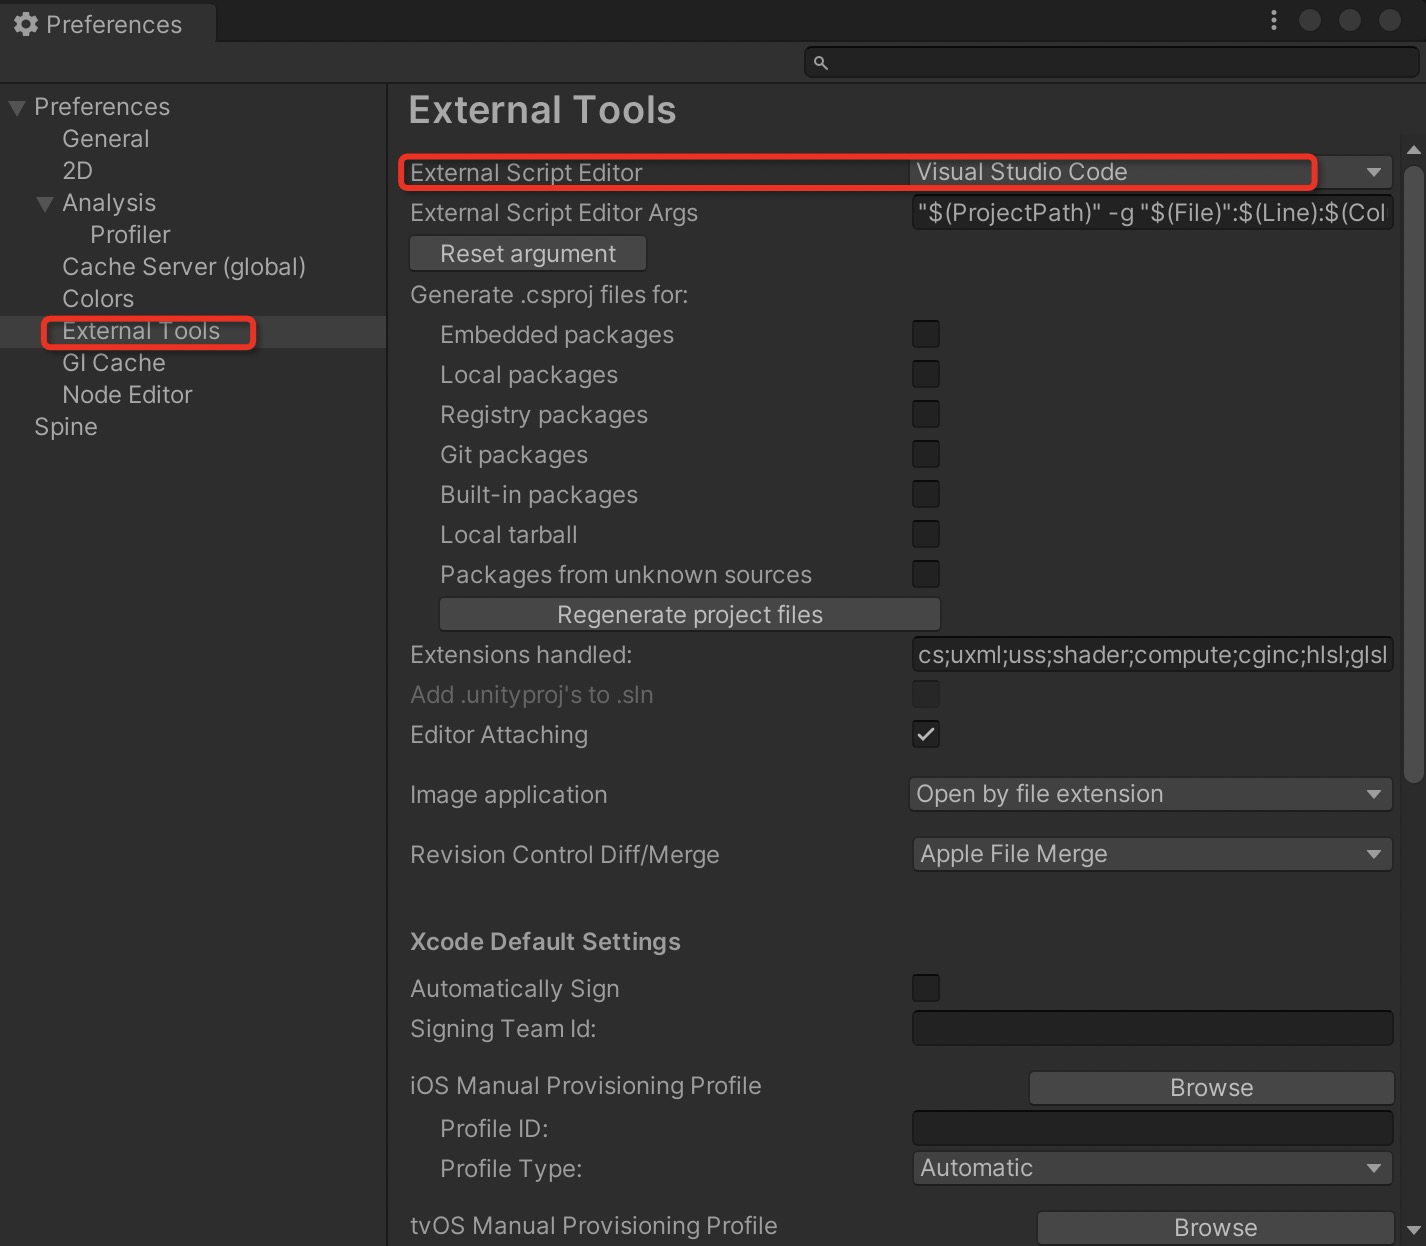This screenshot has width=1426, height=1246.
Task: Browse for iOS Manual Provisioning Profile
Action: click(x=1211, y=1088)
